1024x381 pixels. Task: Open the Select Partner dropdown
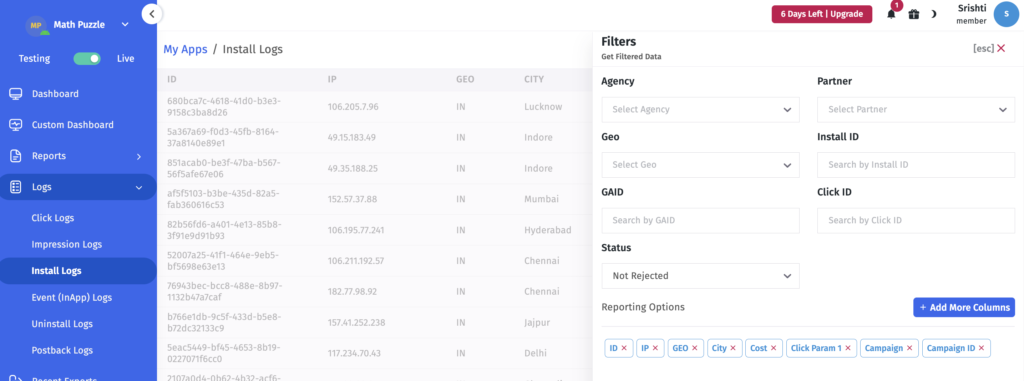coord(916,110)
